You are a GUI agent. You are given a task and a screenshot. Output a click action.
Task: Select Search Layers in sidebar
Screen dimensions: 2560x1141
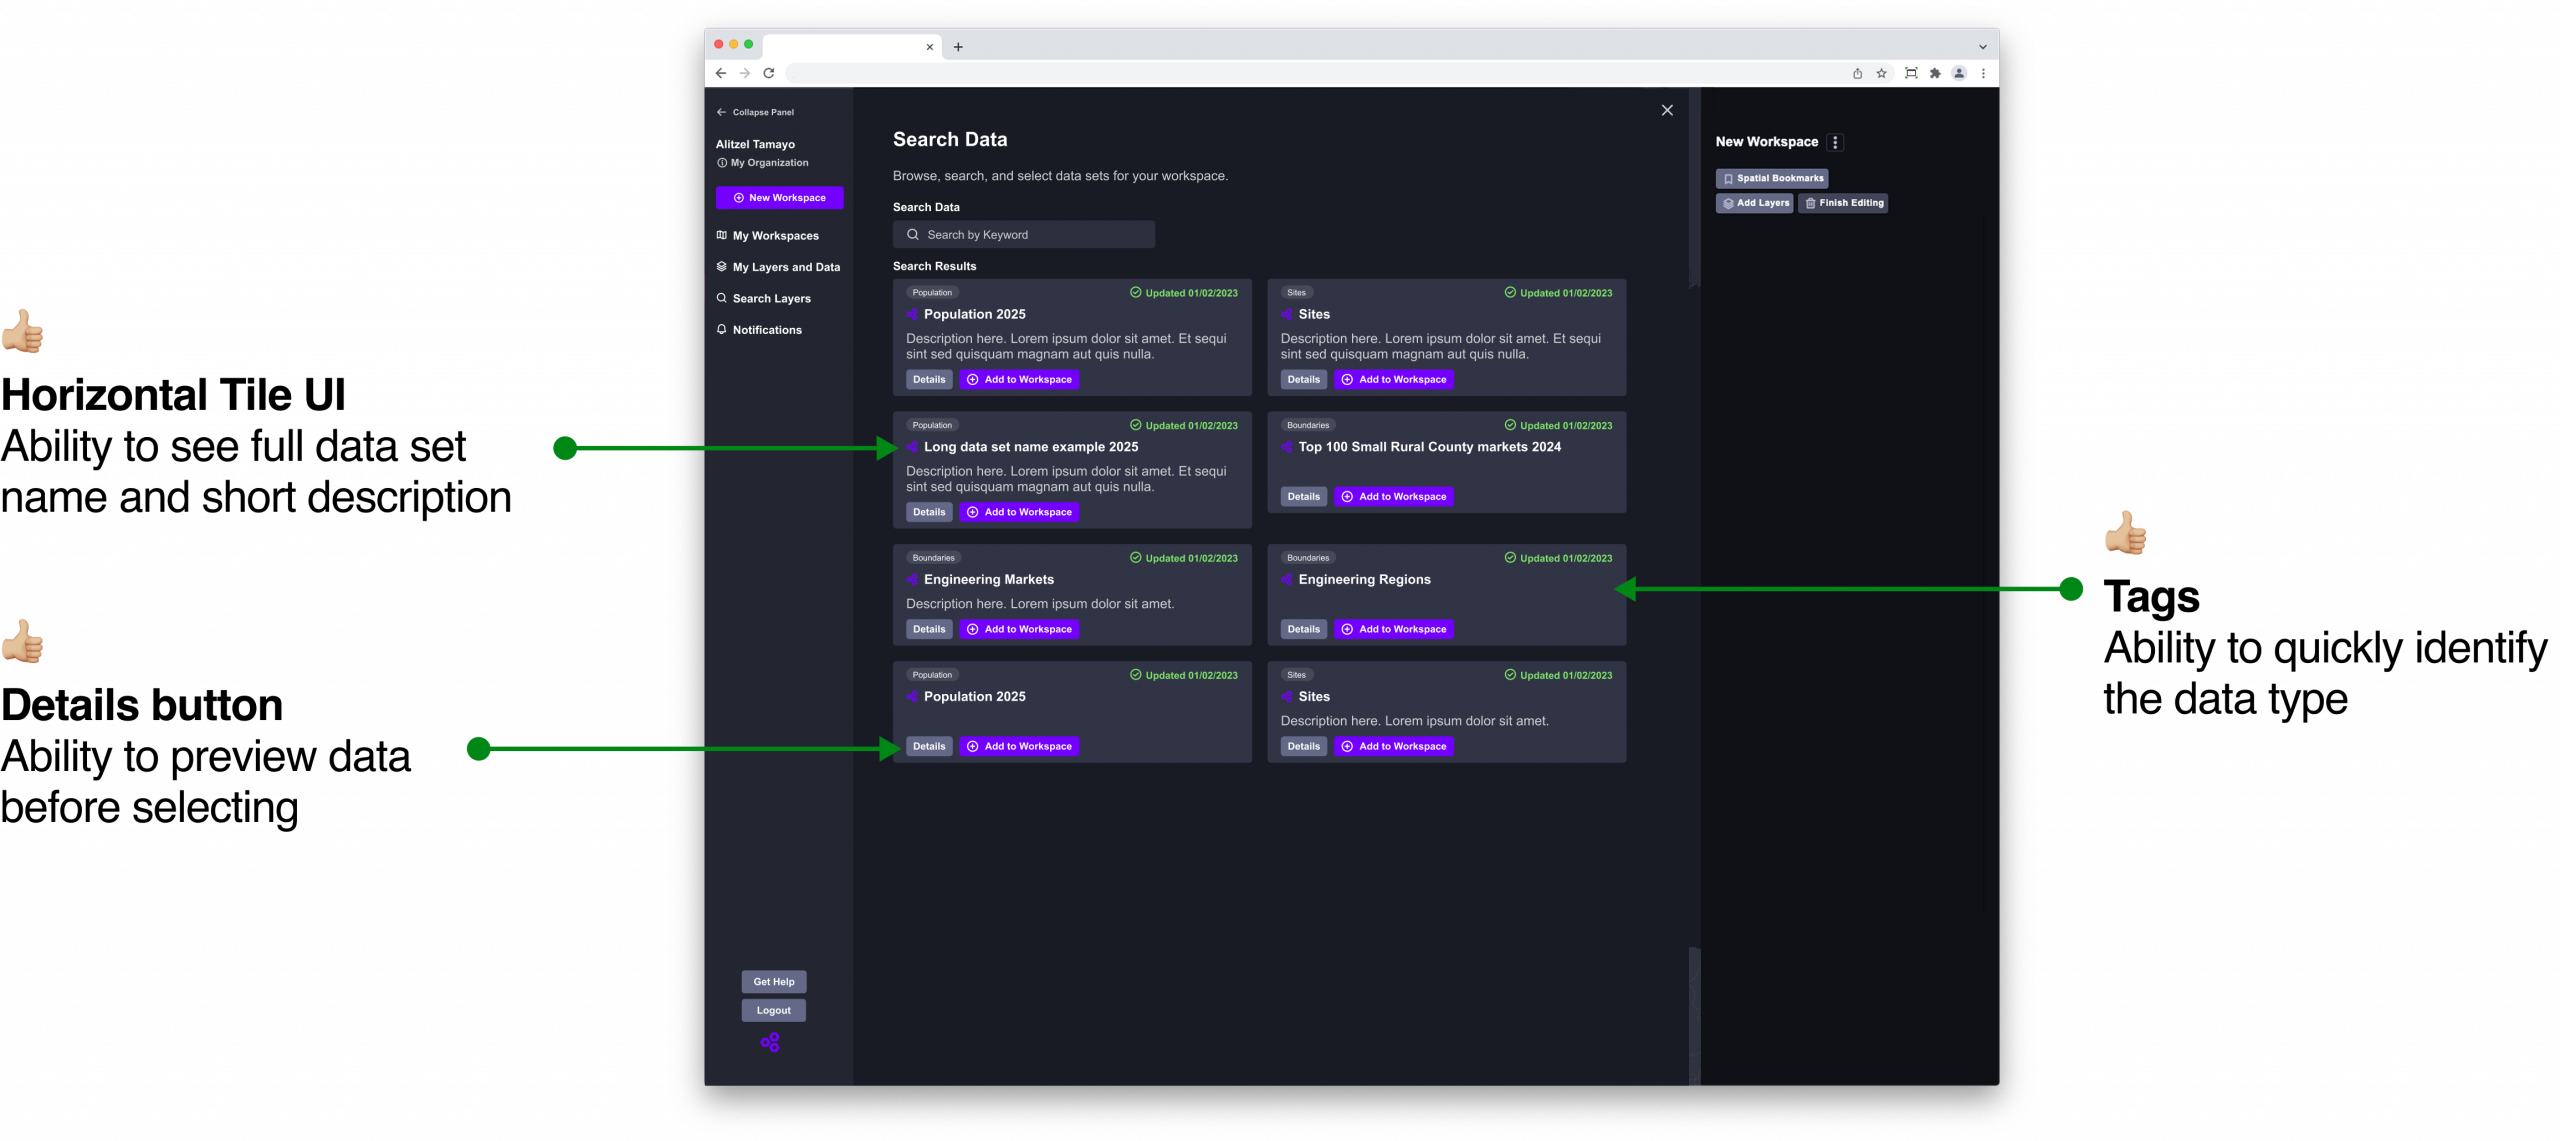[x=771, y=298]
